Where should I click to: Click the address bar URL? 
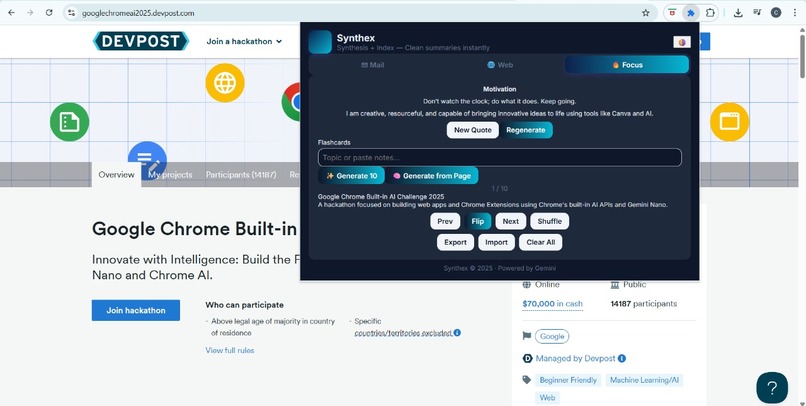click(x=138, y=13)
